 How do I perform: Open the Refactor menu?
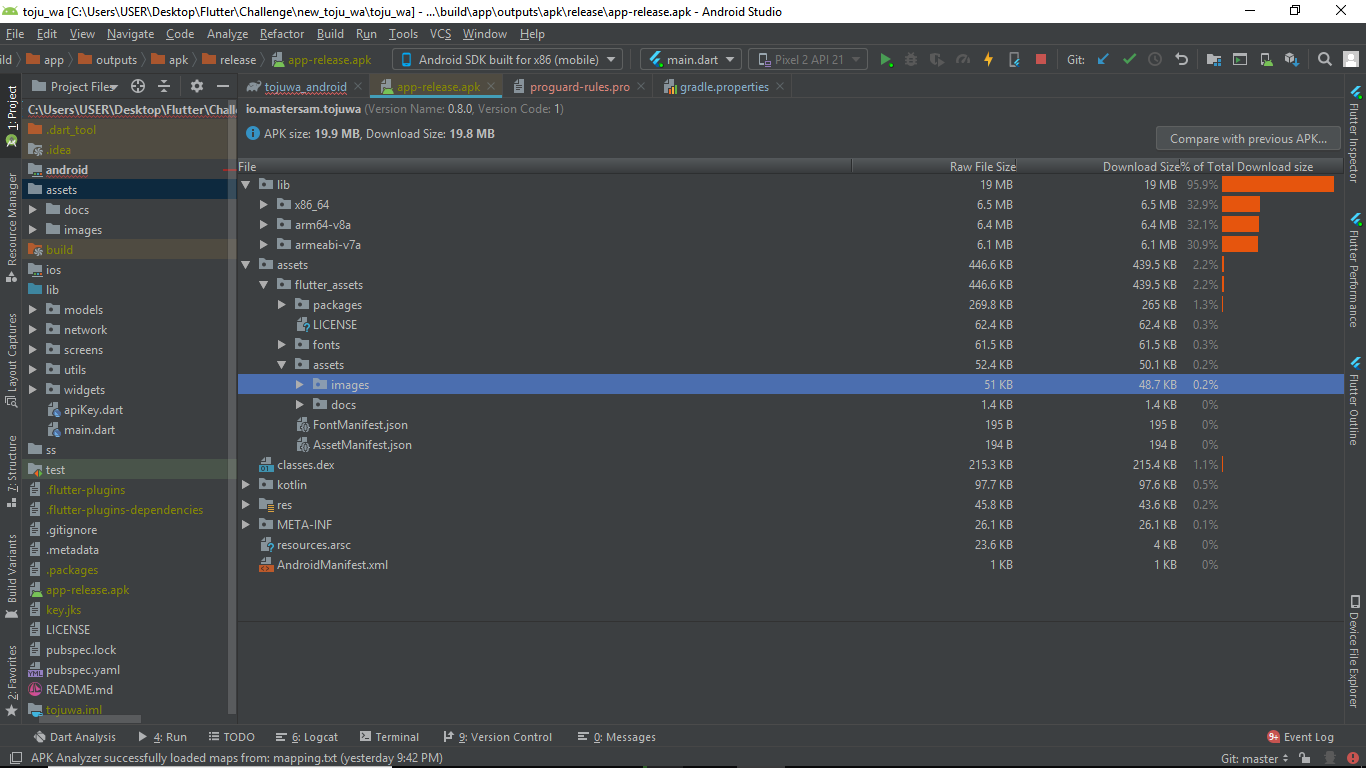click(x=282, y=34)
